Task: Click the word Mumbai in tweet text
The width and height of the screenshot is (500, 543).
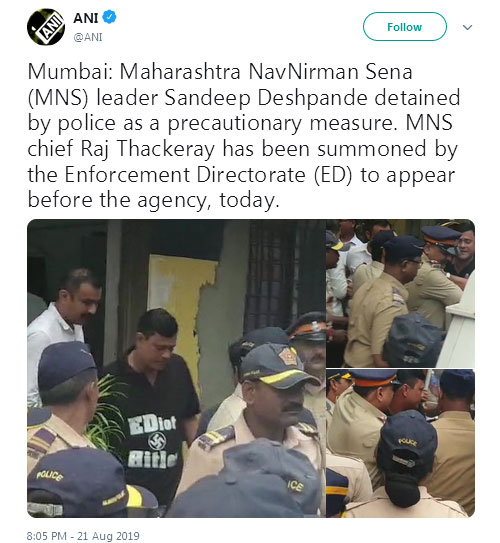Action: (x=70, y=71)
